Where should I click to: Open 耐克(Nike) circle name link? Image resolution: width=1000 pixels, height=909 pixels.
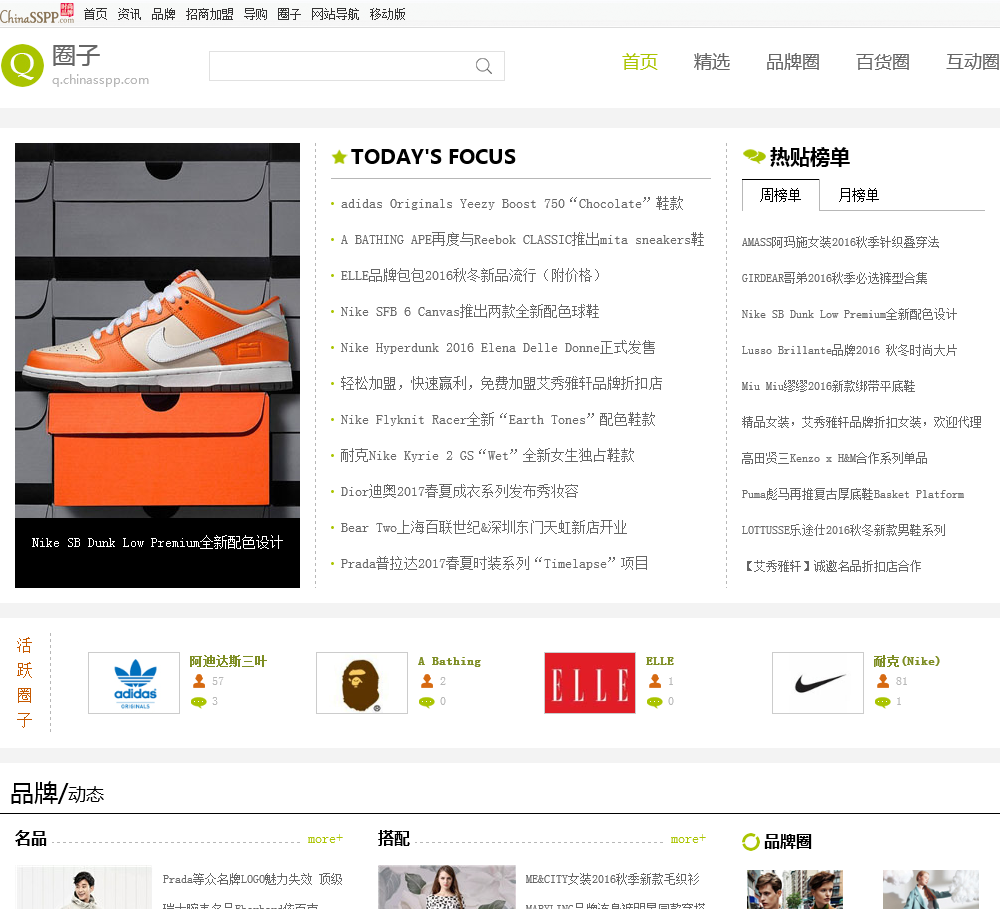click(906, 661)
